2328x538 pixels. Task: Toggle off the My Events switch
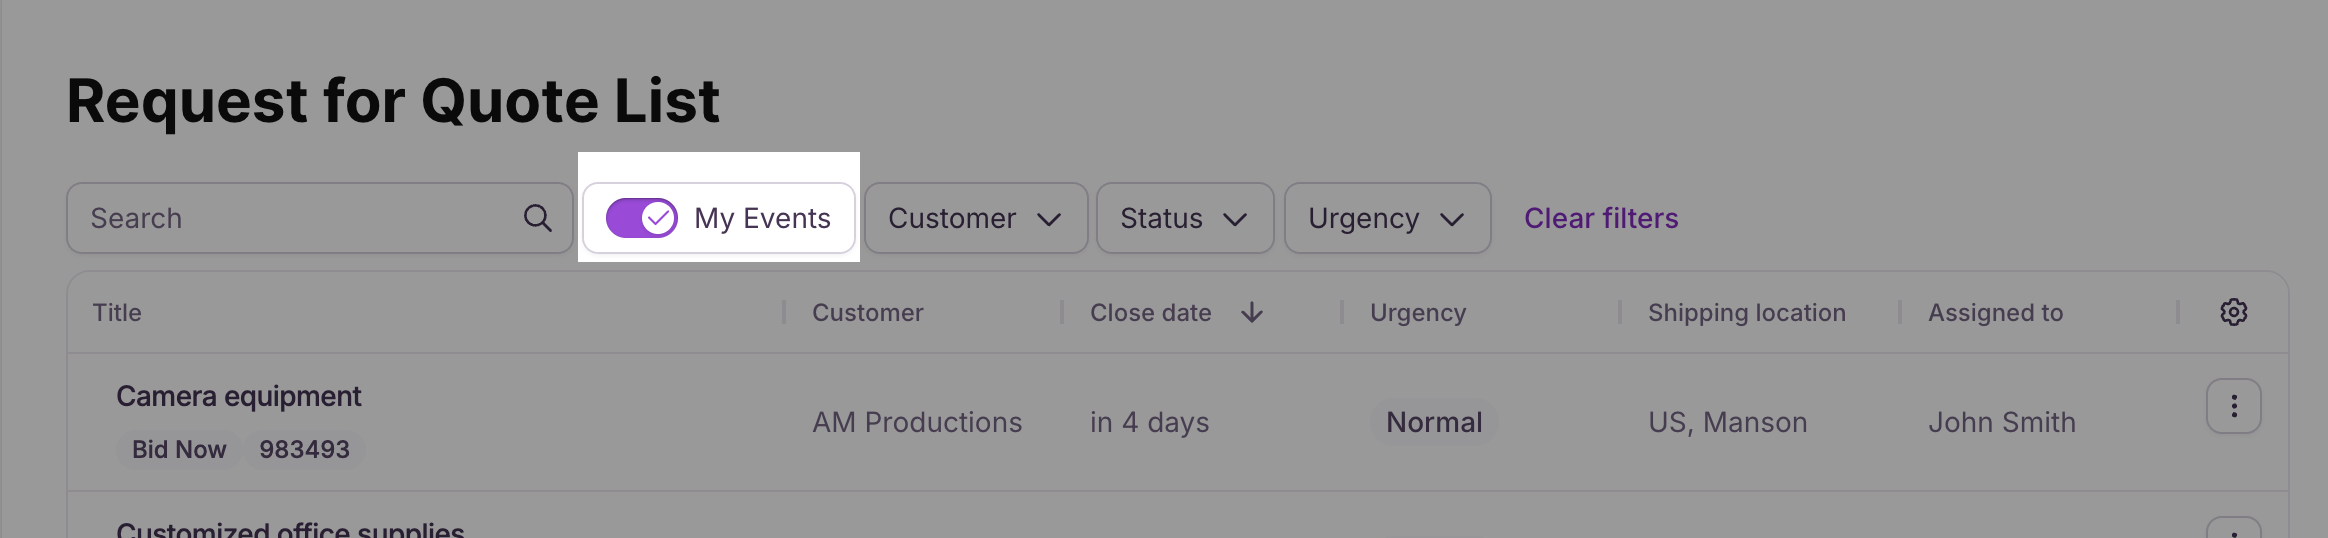tap(642, 218)
